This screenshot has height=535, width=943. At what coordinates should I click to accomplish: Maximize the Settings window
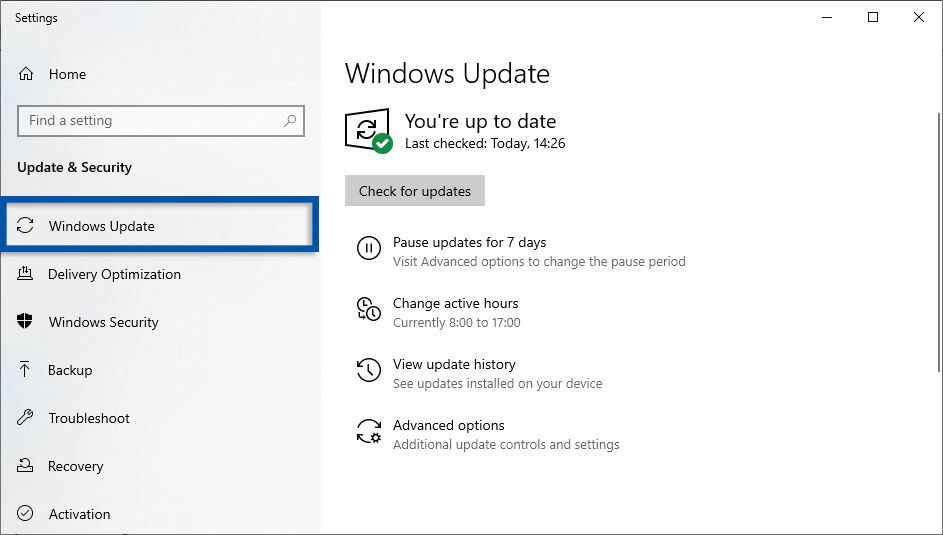click(x=873, y=17)
